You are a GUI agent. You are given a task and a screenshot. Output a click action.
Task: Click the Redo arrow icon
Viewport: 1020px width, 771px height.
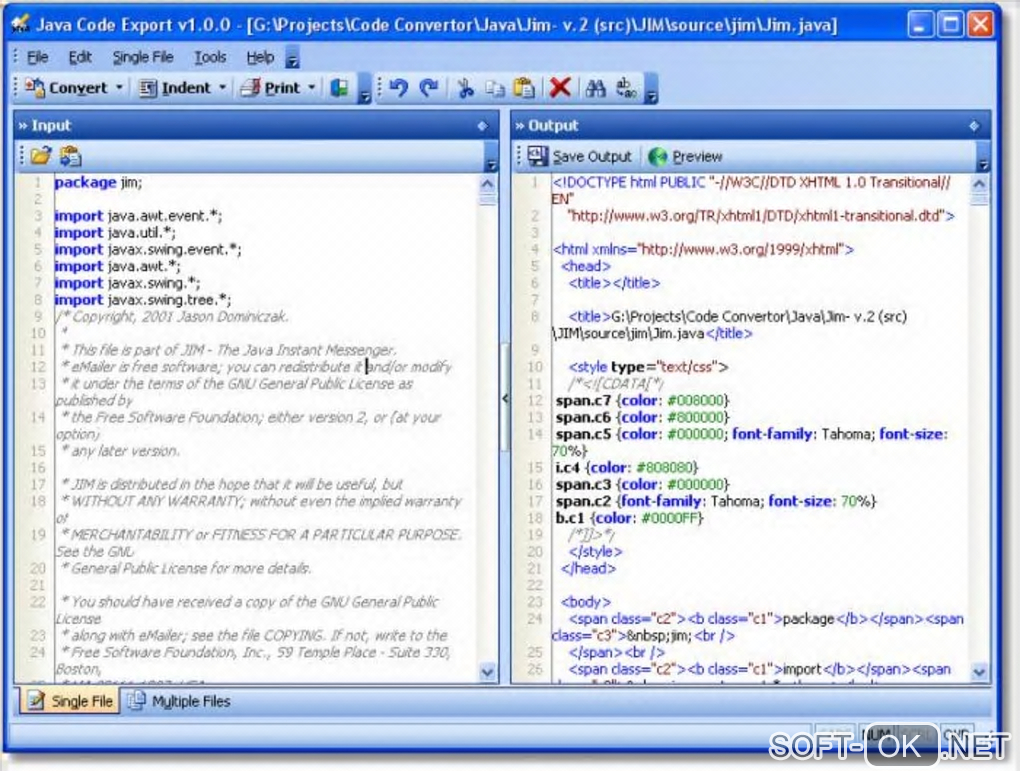[x=429, y=88]
